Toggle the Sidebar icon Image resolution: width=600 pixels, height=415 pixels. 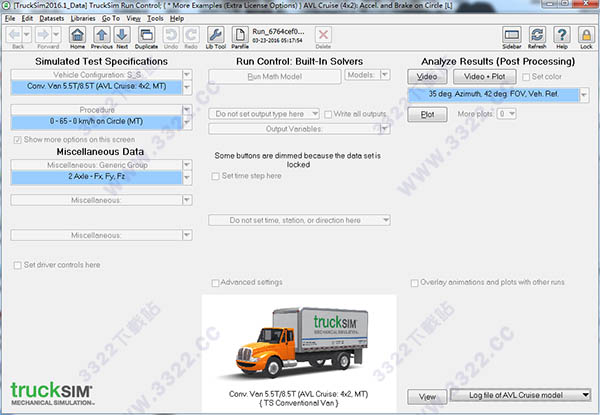[512, 35]
